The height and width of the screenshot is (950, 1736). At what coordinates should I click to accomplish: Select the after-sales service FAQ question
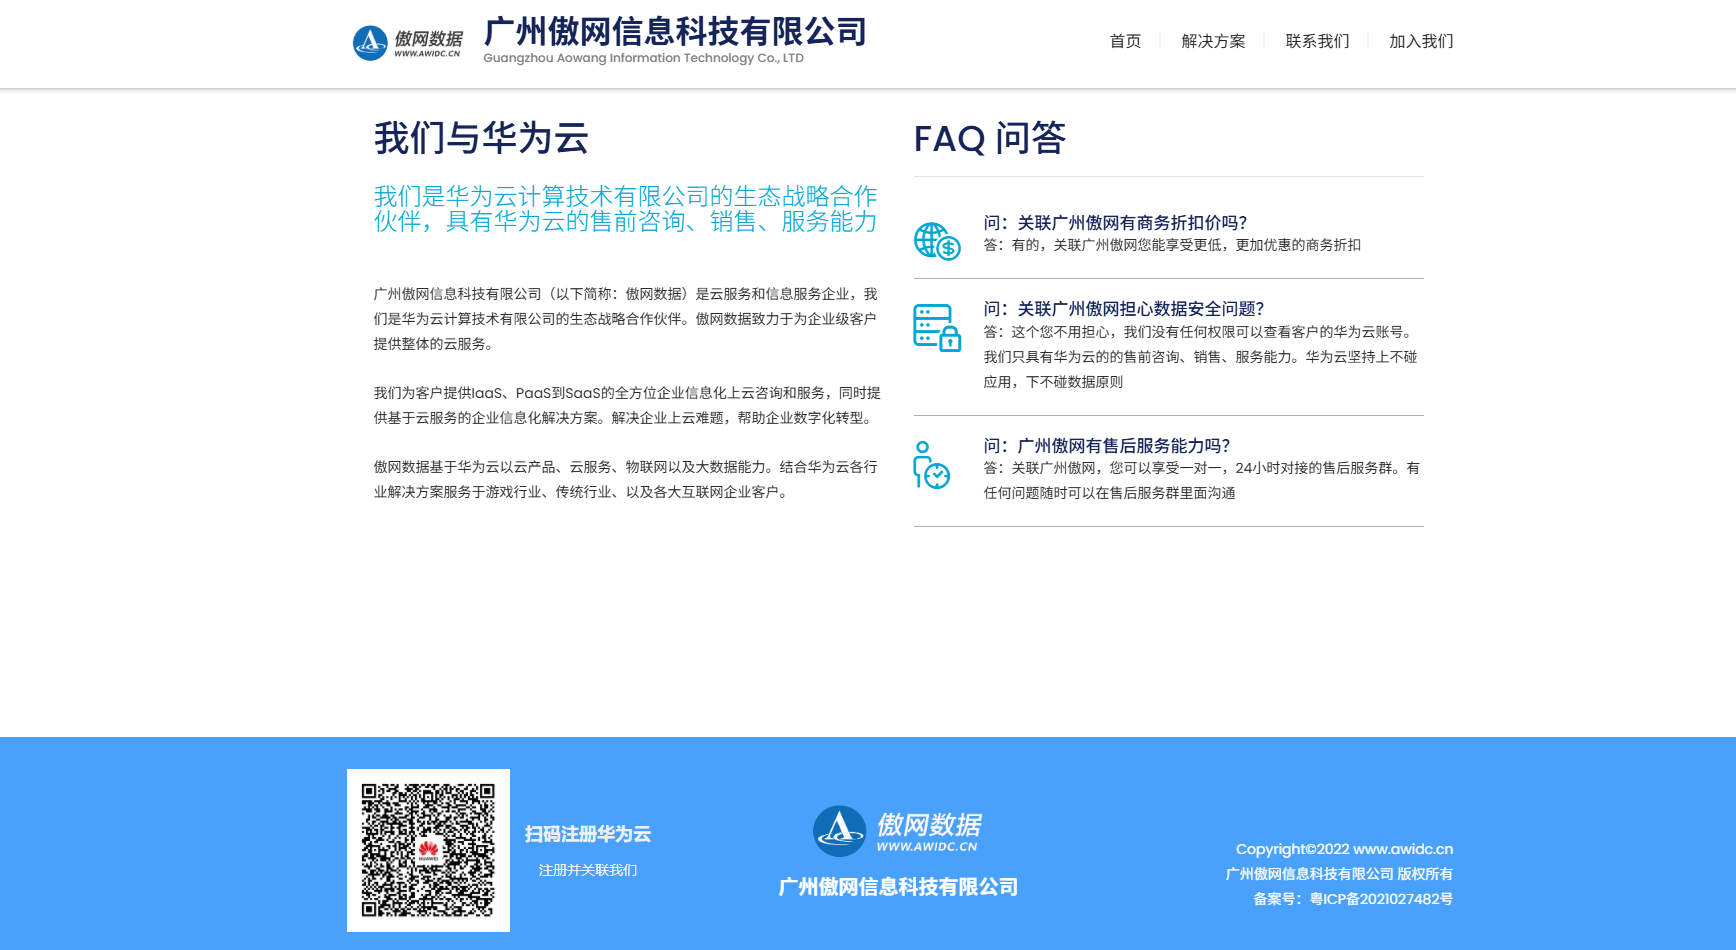[x=1107, y=446]
